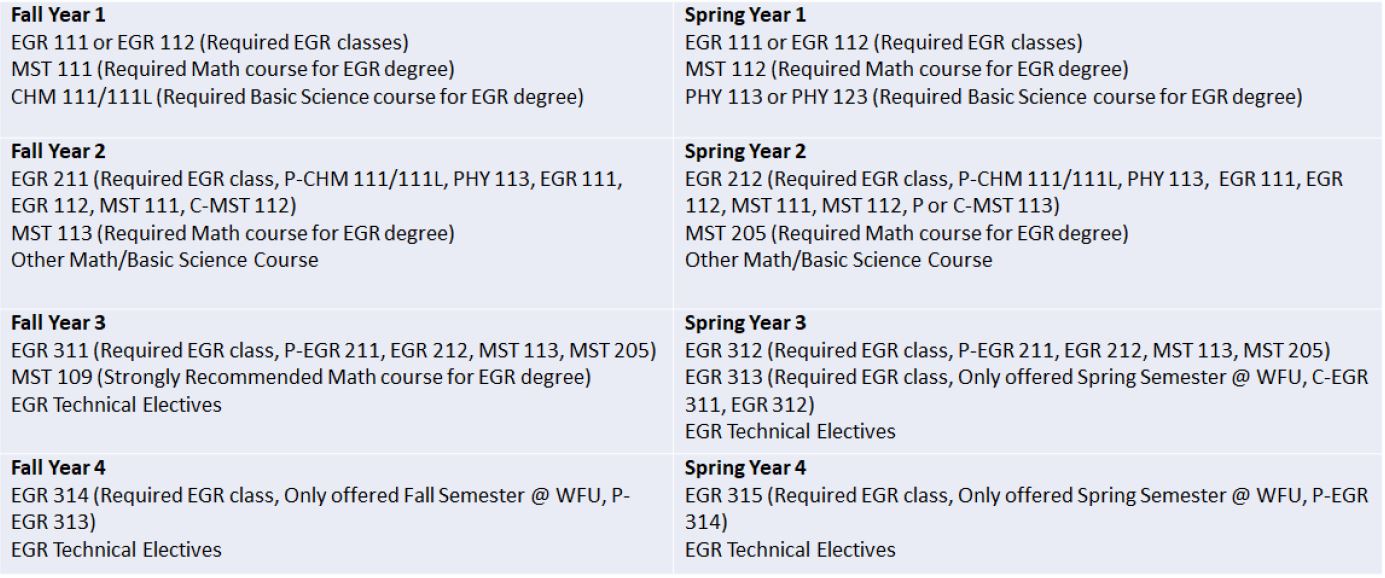Click the EGR 212 course entry
Image resolution: width=1385 pixels, height=578 pixels.
(1014, 192)
